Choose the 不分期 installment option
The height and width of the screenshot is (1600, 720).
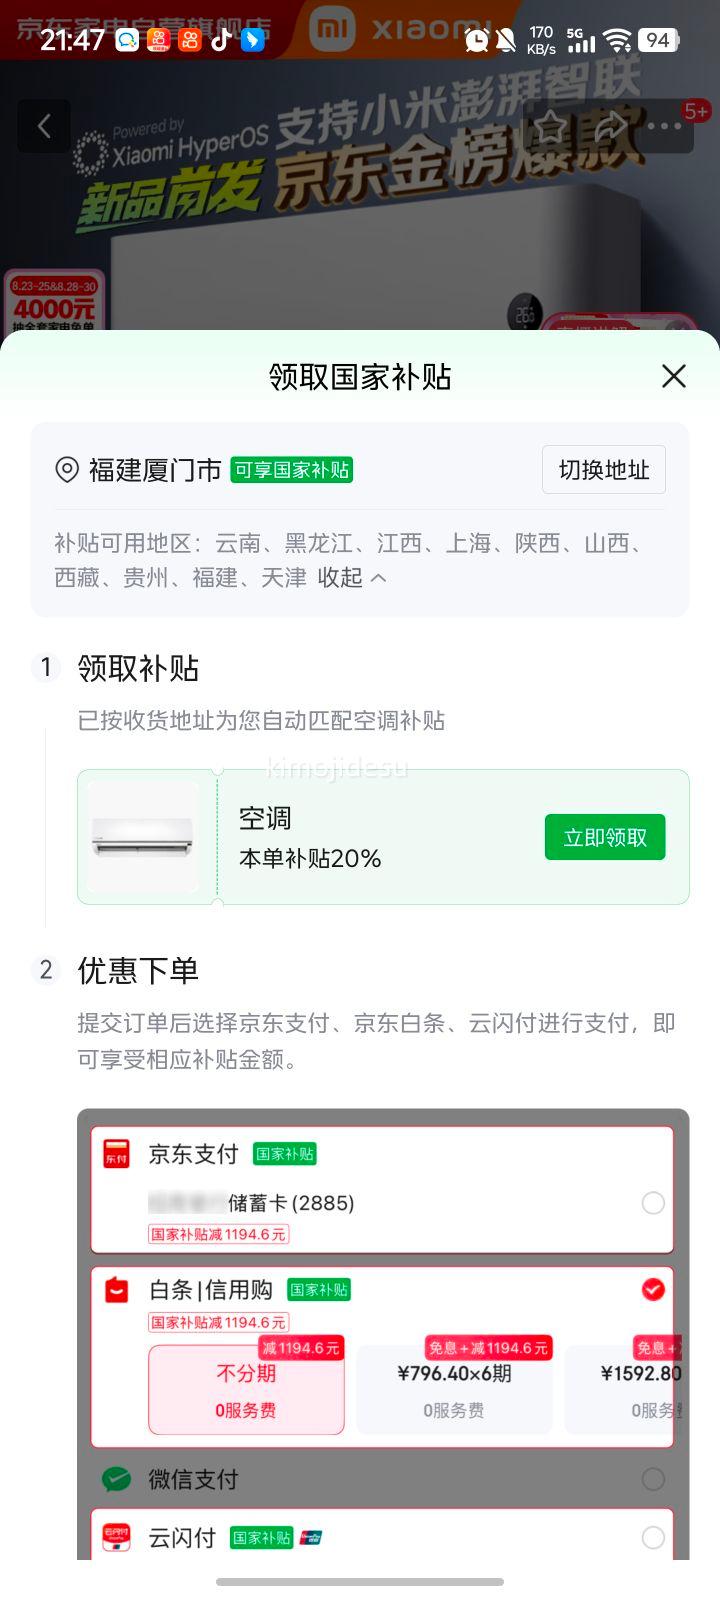[x=246, y=1390]
